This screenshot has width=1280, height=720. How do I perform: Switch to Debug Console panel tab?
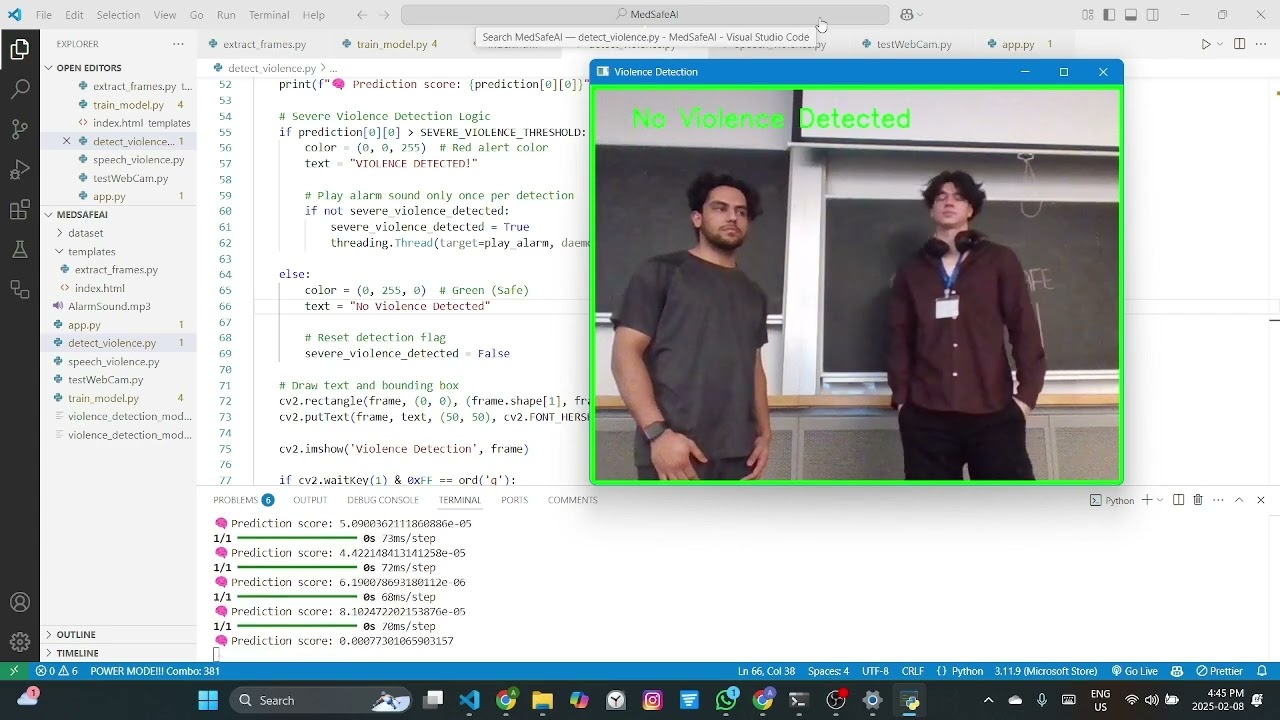click(x=383, y=500)
